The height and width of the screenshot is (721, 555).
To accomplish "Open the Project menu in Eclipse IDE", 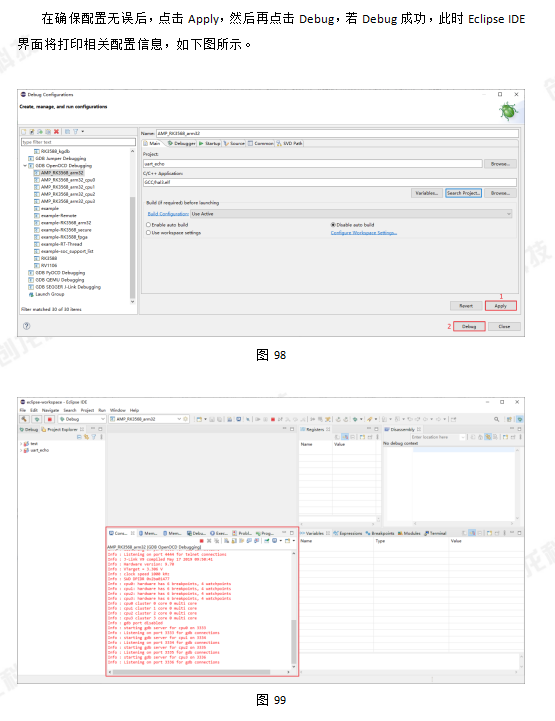I will [x=87, y=410].
